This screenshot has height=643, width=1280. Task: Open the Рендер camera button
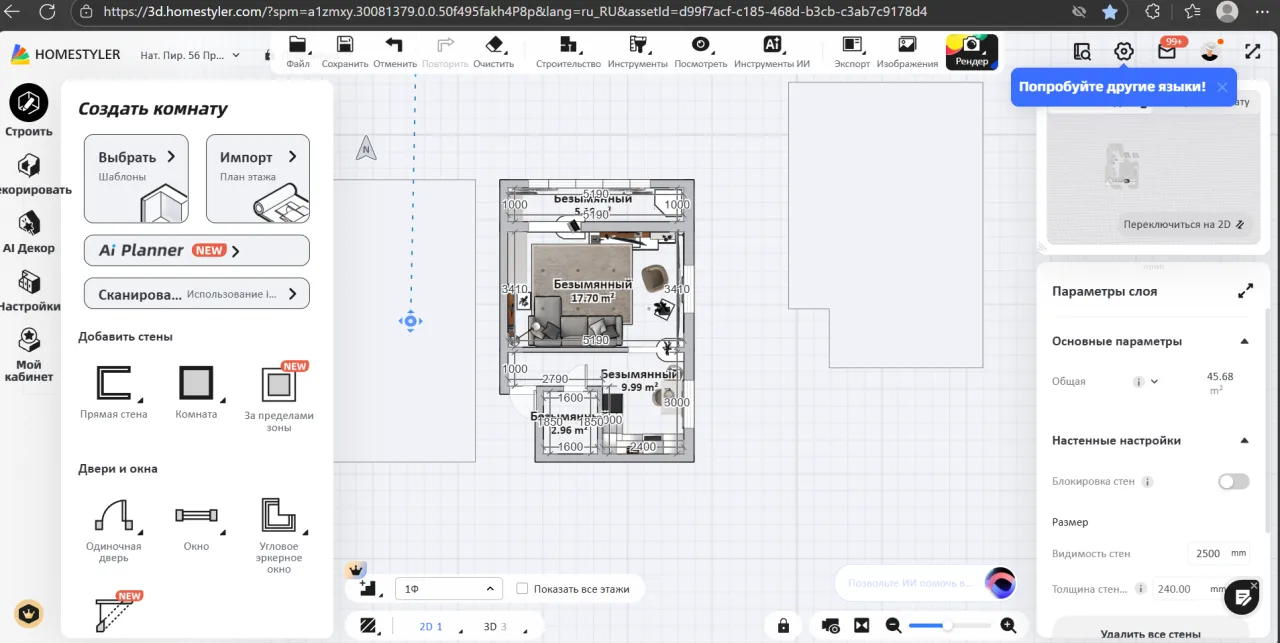click(x=971, y=51)
